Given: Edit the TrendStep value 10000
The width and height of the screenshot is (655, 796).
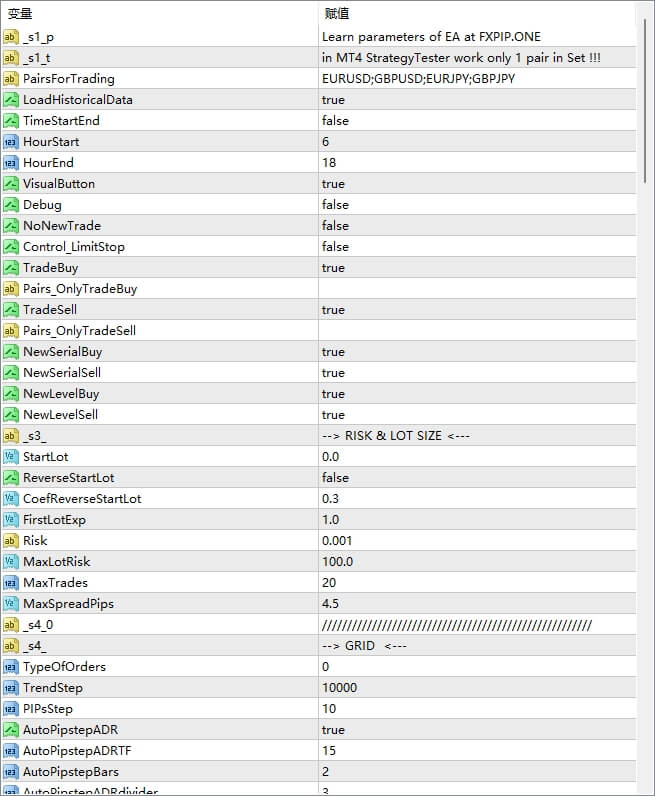Looking at the screenshot, I should (340, 688).
